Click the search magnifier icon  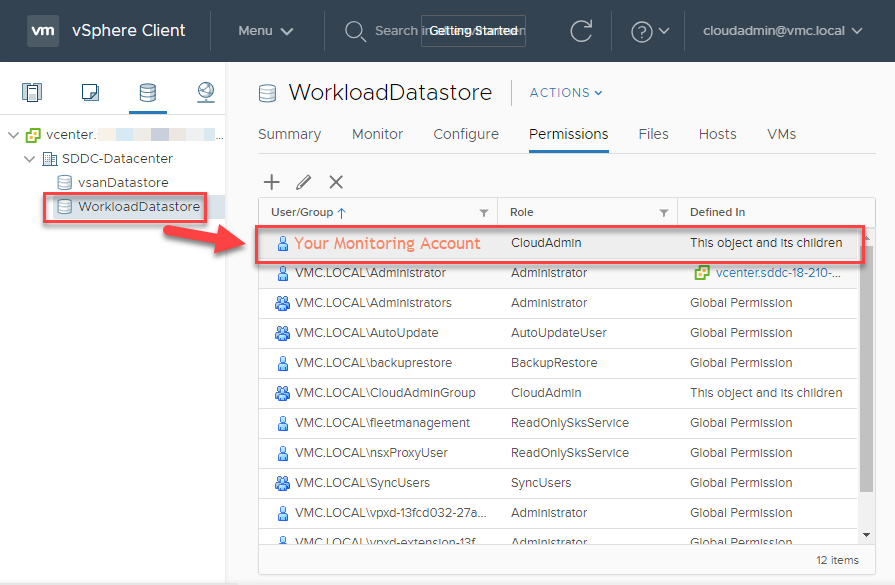click(355, 31)
